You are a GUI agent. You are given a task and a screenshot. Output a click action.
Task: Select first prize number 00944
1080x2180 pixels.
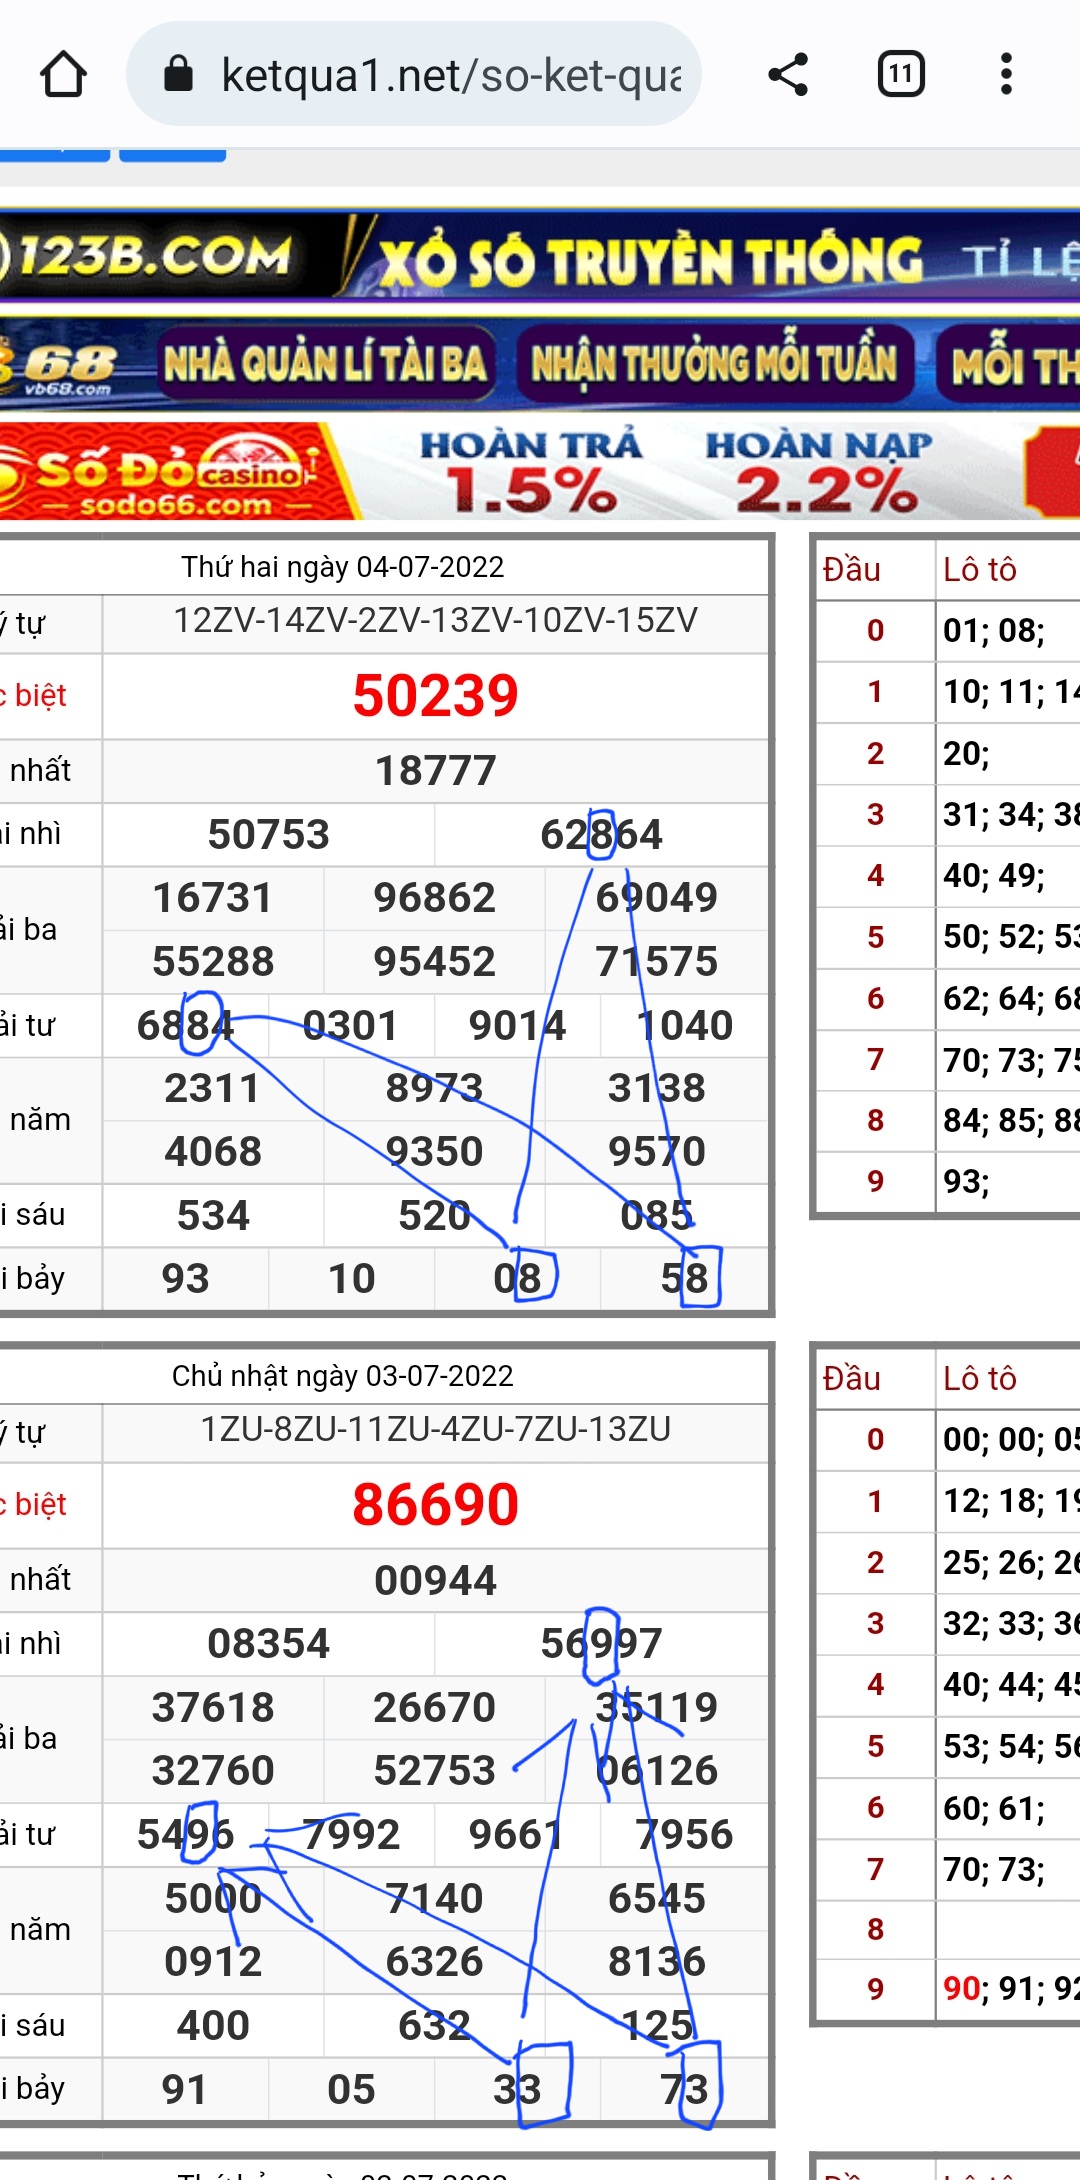436,1581
